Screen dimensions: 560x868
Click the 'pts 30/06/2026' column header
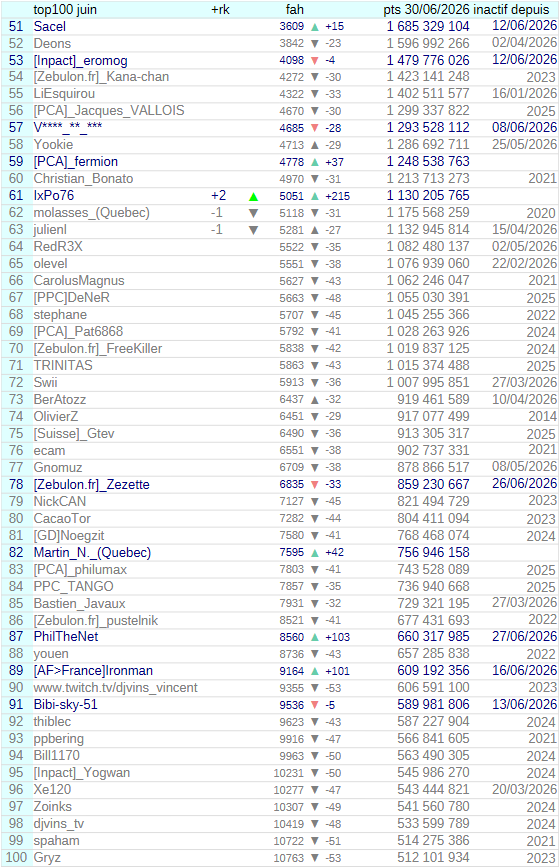pyautogui.click(x=426, y=9)
